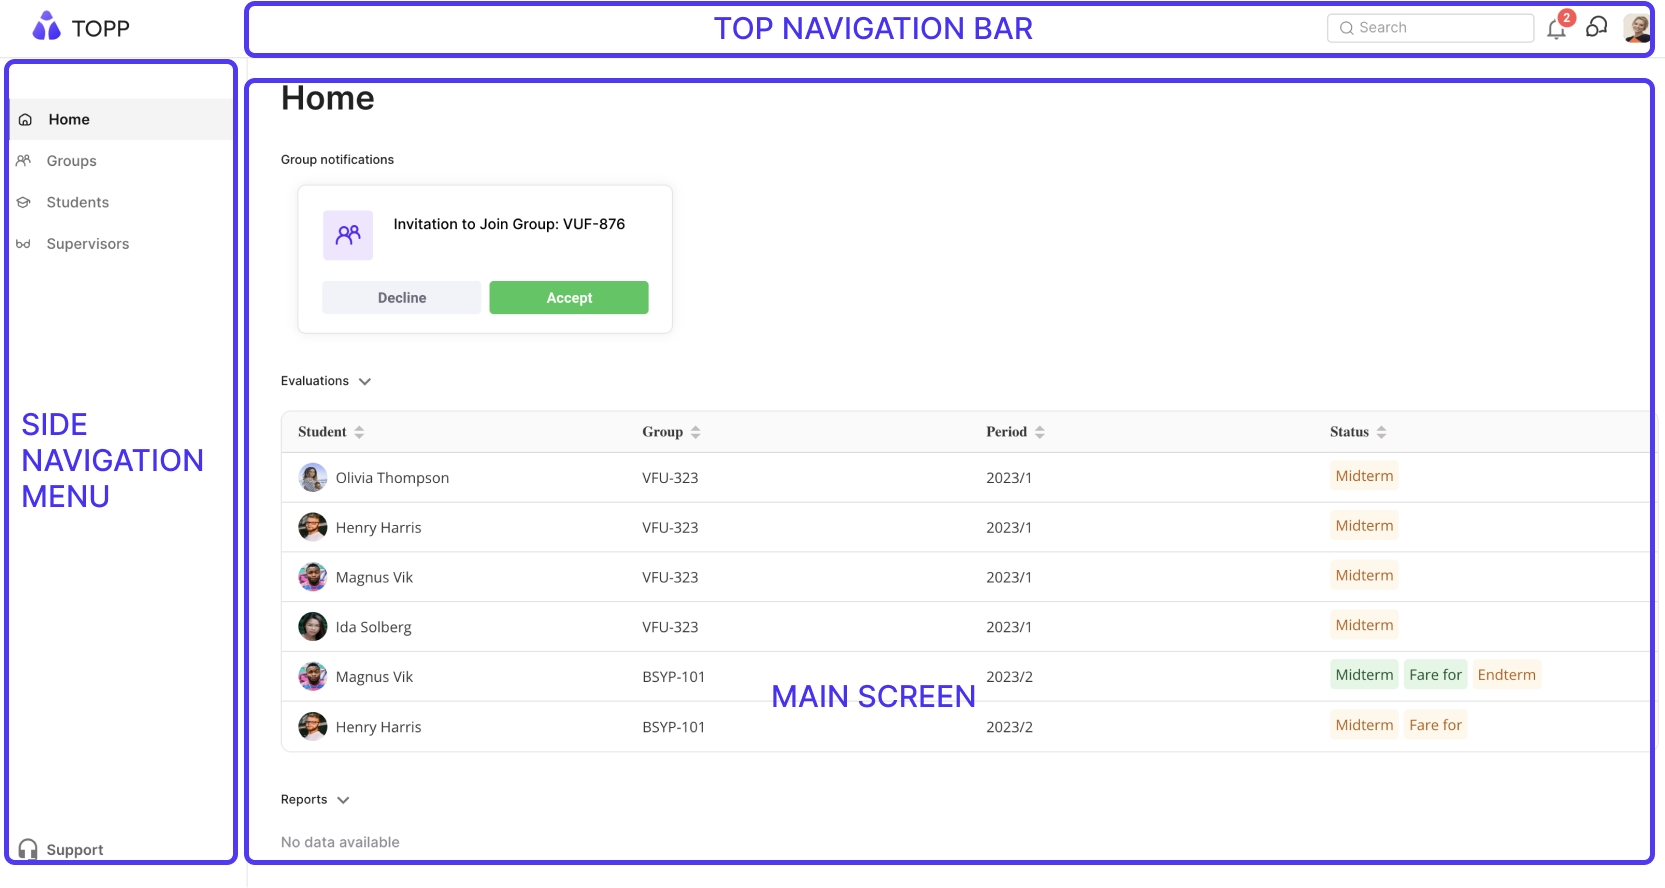The height and width of the screenshot is (888, 1665).
Task: Accept the group invitation
Action: point(568,298)
